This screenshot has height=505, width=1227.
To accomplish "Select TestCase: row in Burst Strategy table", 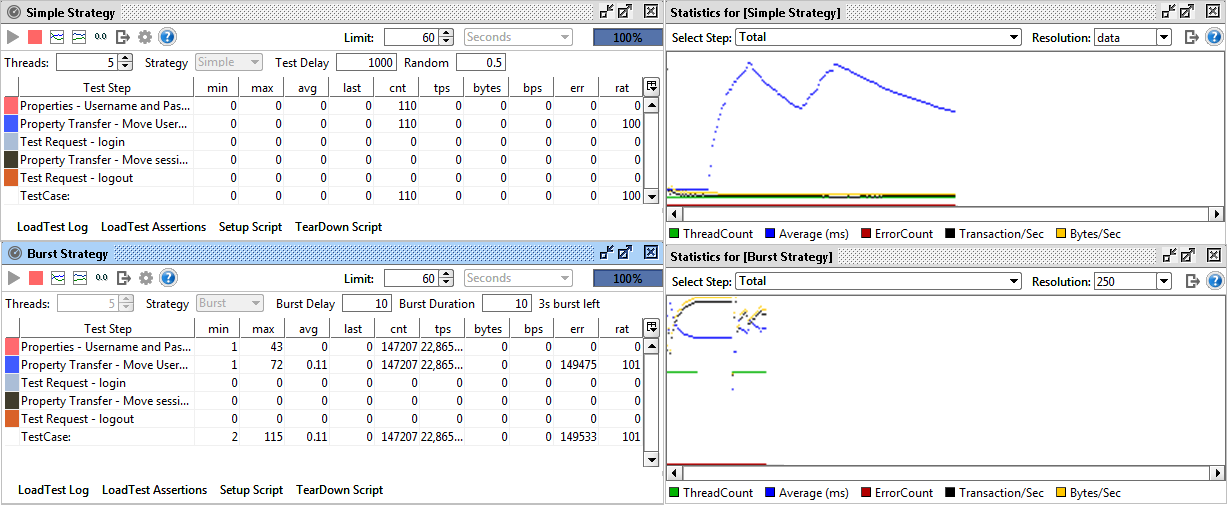I will click(x=323, y=437).
